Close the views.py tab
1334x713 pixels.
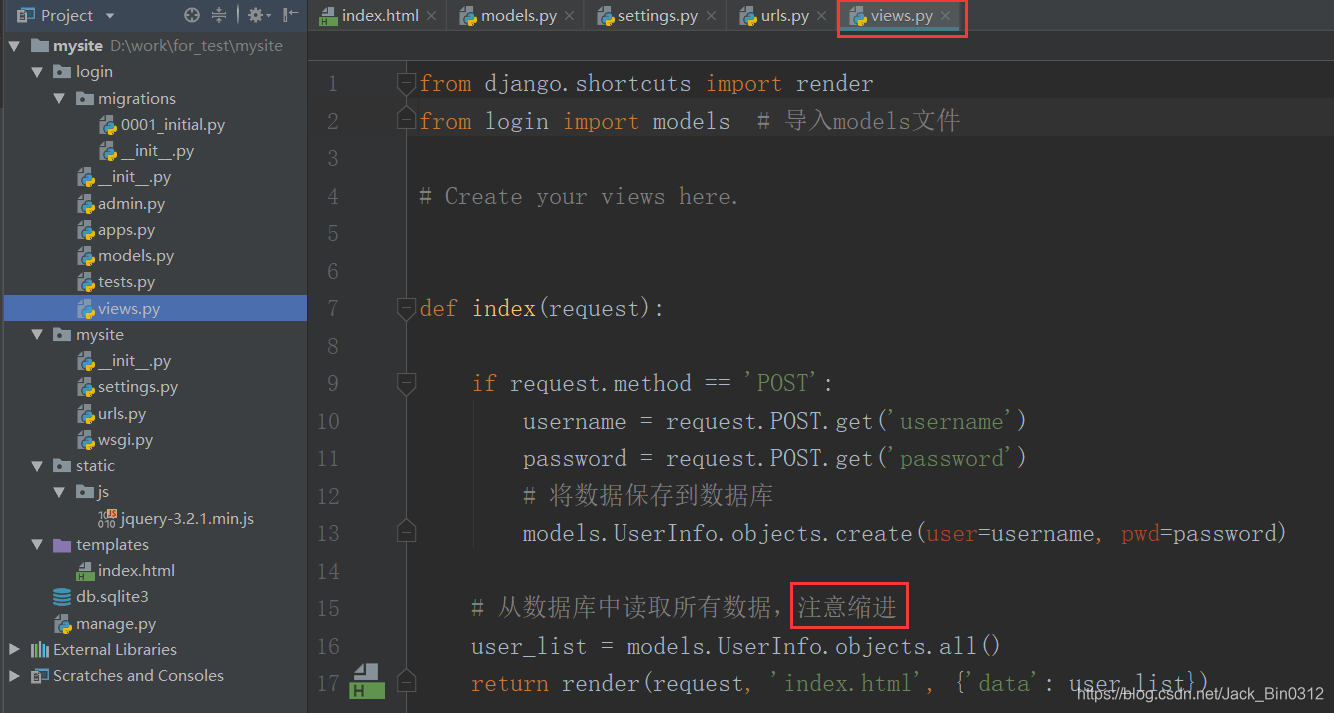(x=945, y=16)
